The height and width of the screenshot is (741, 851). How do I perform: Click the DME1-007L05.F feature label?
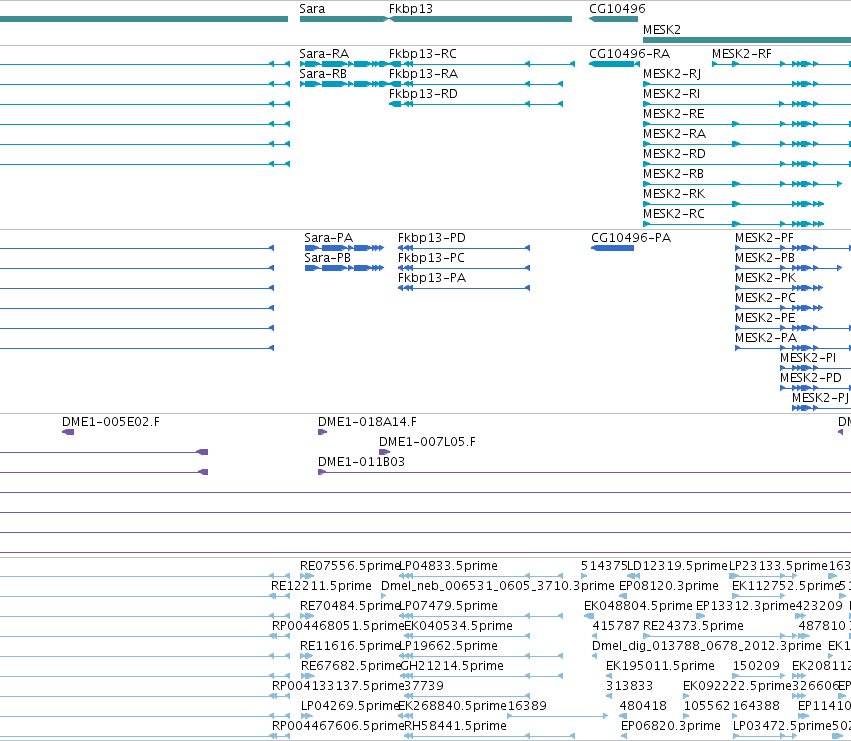tap(427, 442)
